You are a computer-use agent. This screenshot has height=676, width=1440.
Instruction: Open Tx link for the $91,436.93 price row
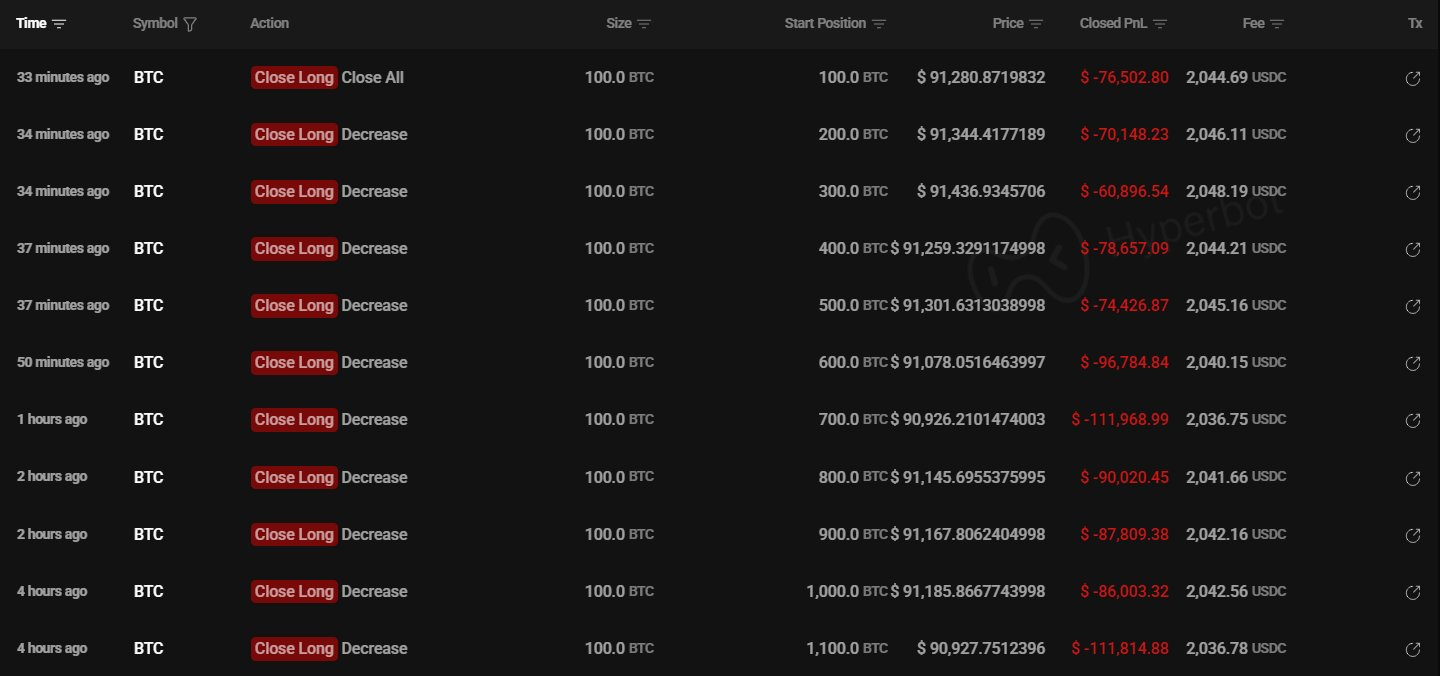(1413, 192)
